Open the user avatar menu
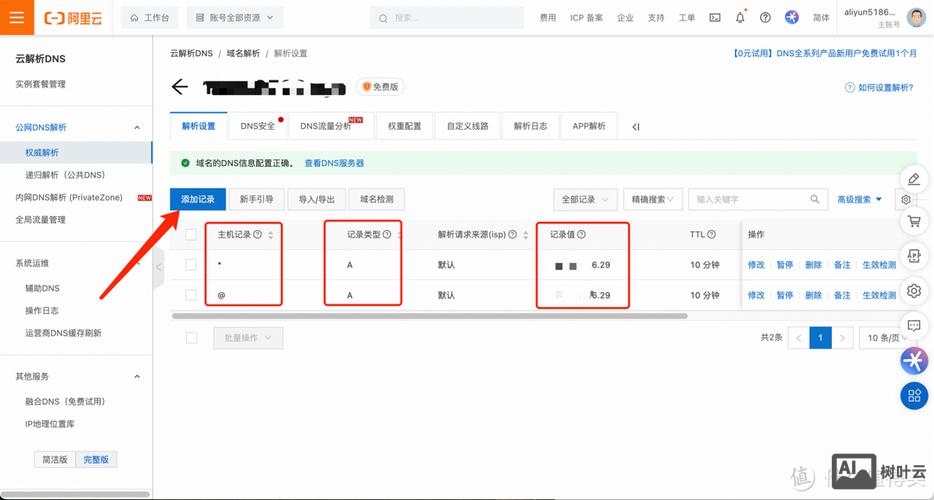934x500 pixels. [916, 17]
